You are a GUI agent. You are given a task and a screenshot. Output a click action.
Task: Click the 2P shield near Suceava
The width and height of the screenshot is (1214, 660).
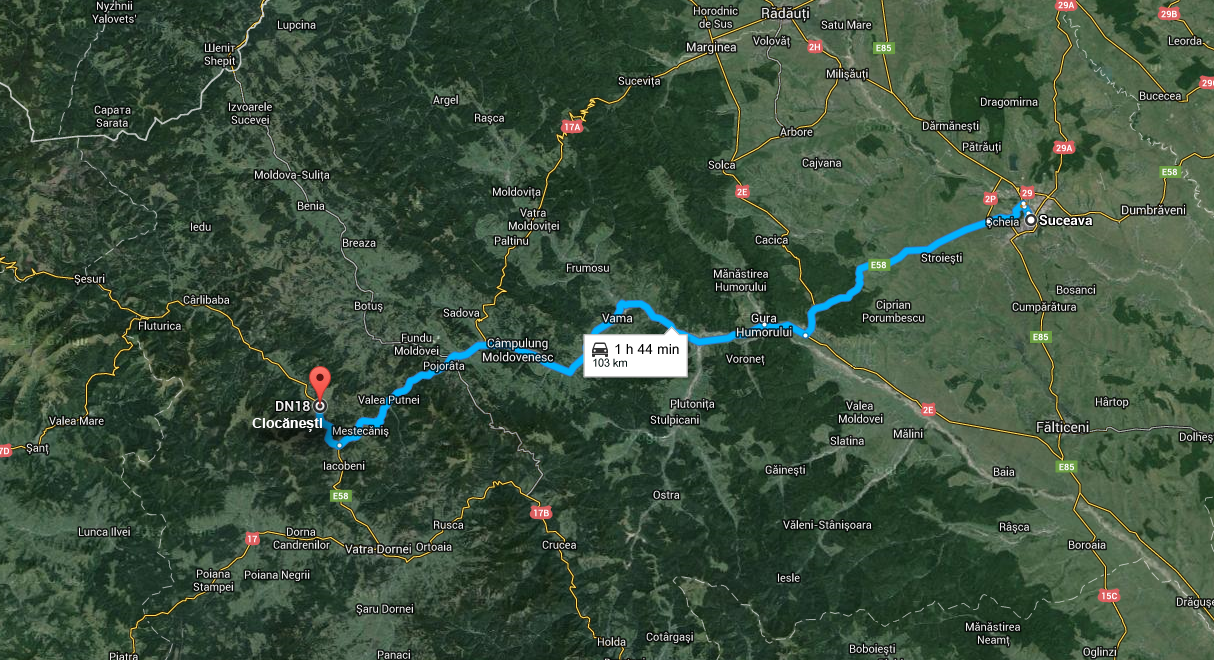[991, 198]
